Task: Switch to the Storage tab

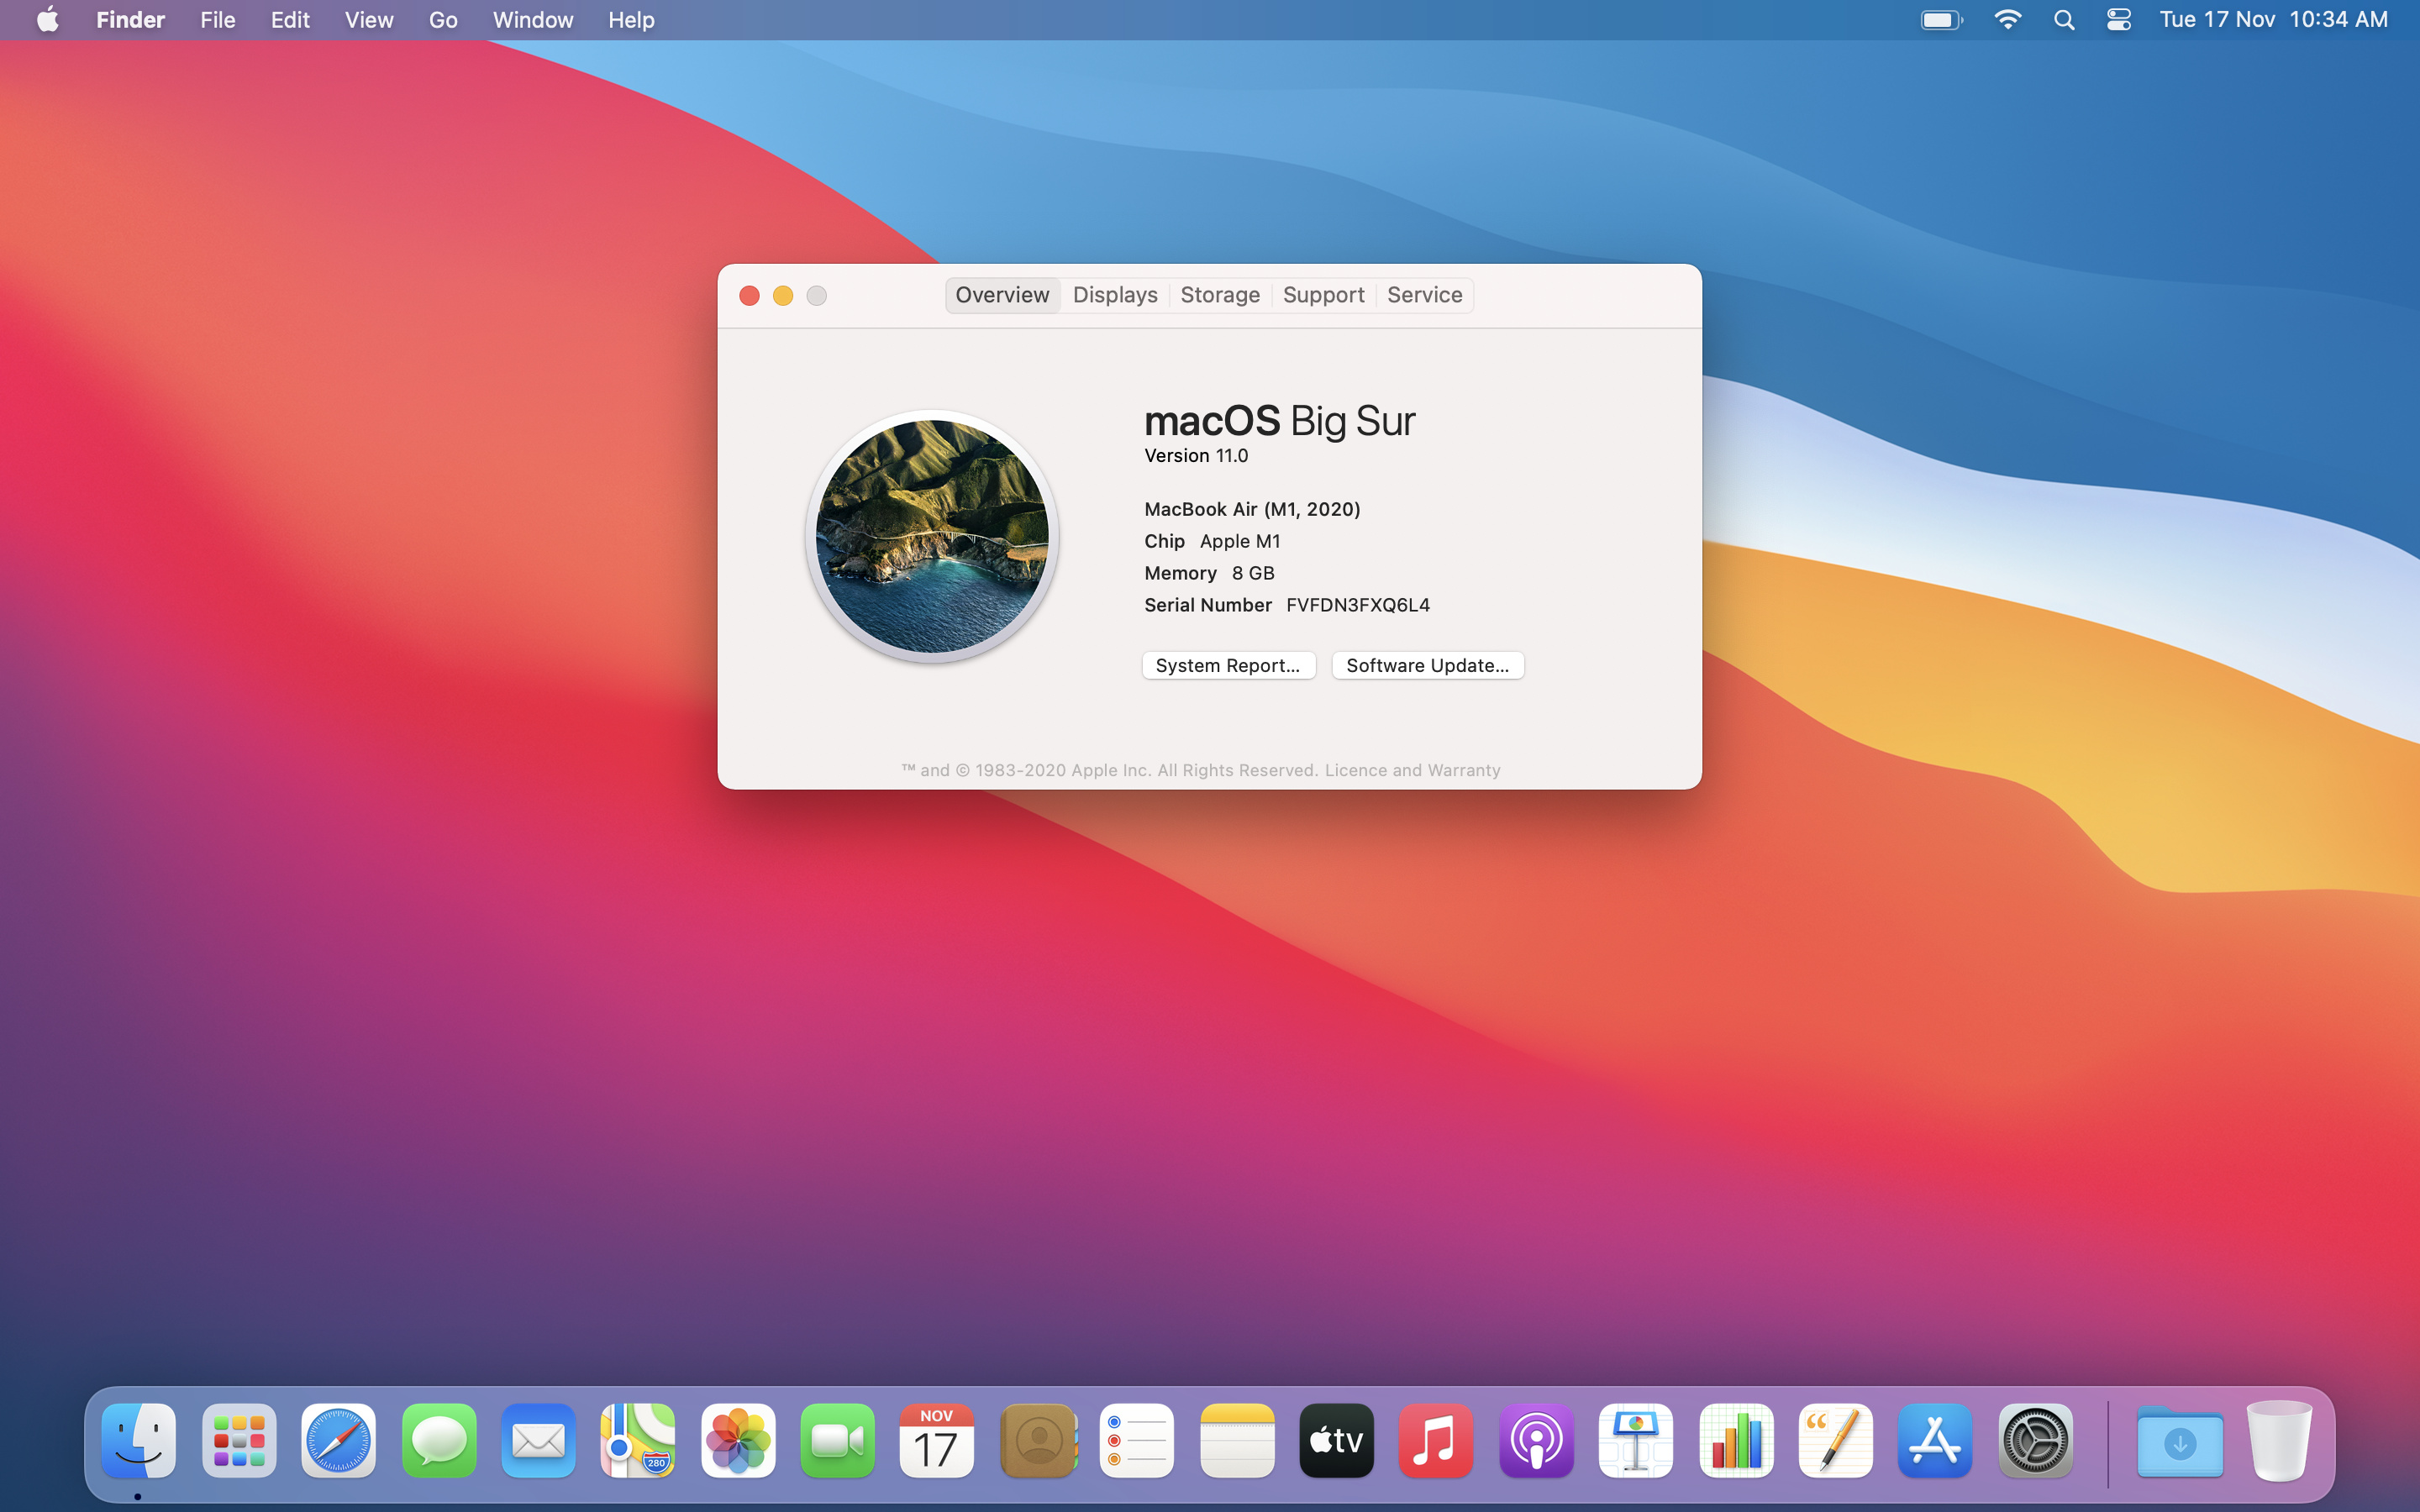Action: (1220, 295)
